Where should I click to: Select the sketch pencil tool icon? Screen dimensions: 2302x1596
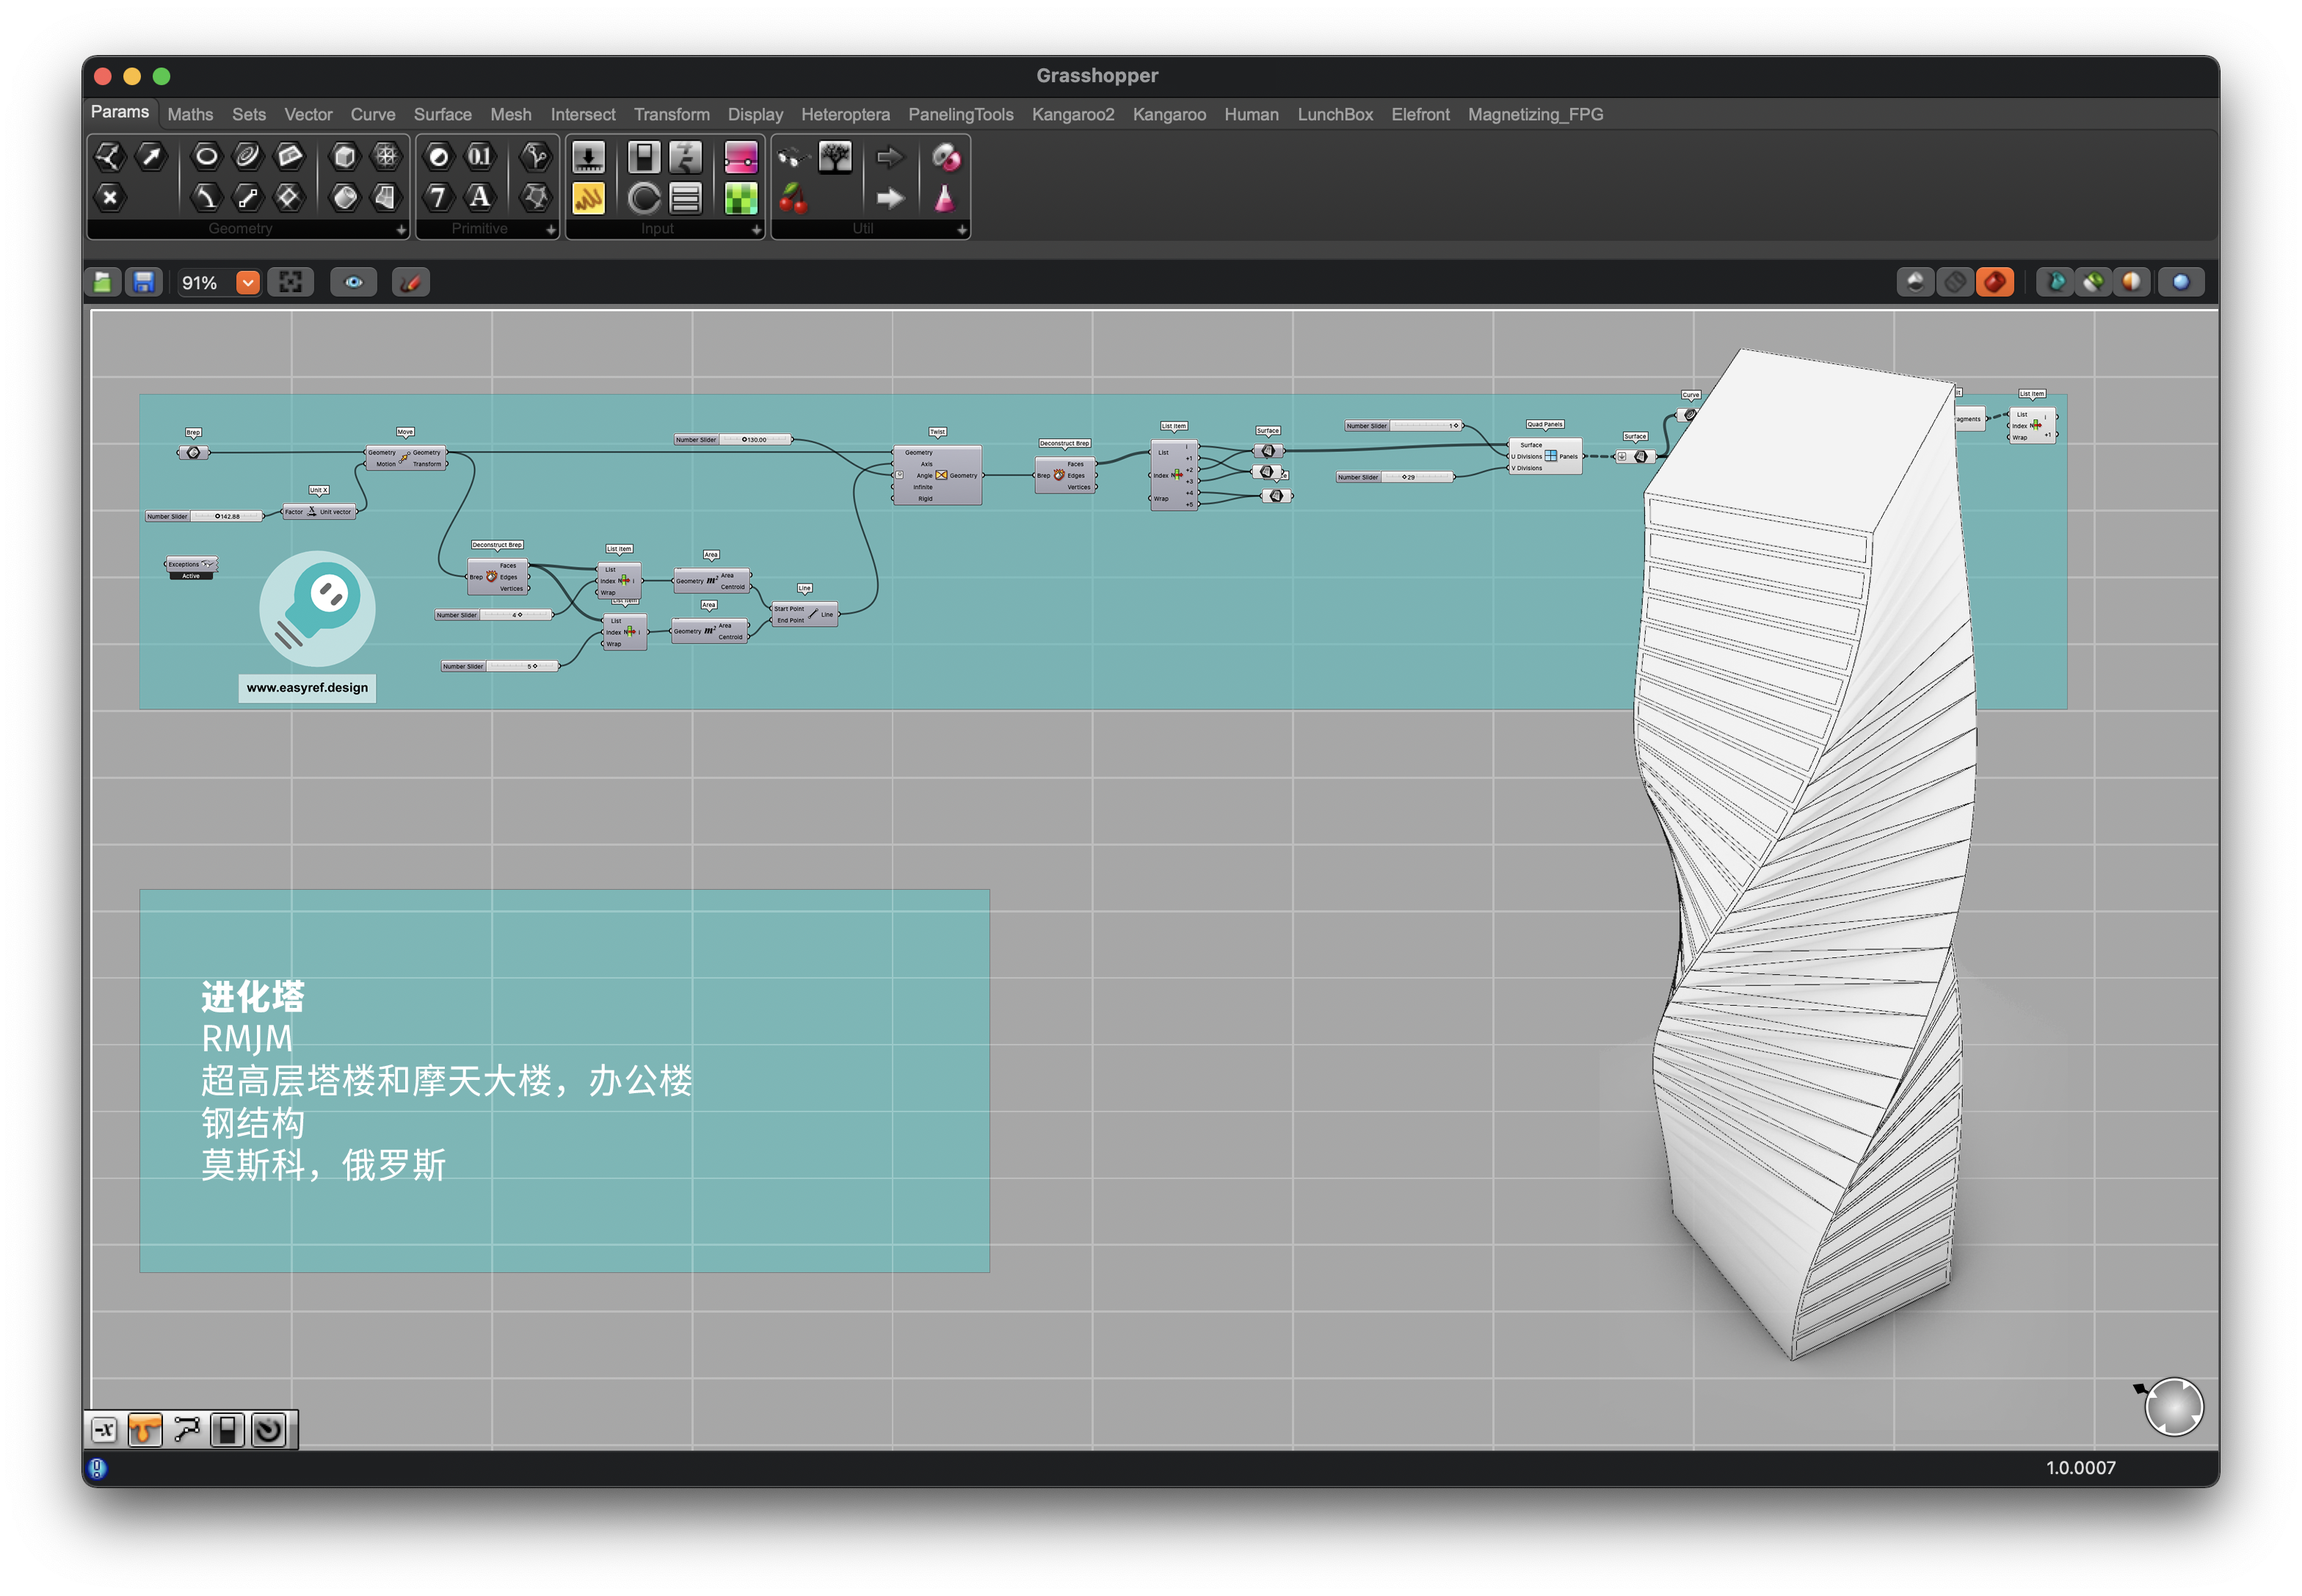coord(410,283)
